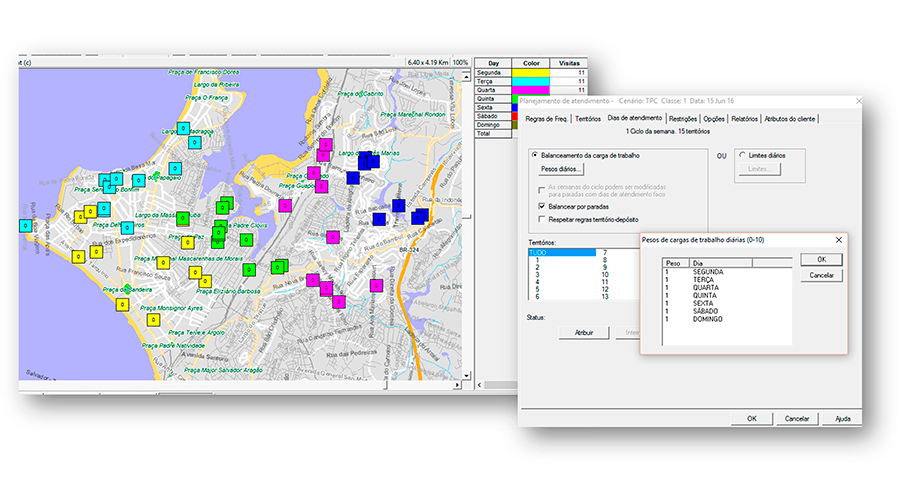Click the Pesos diários... button
Screen dimensions: 900x500
tap(561, 170)
